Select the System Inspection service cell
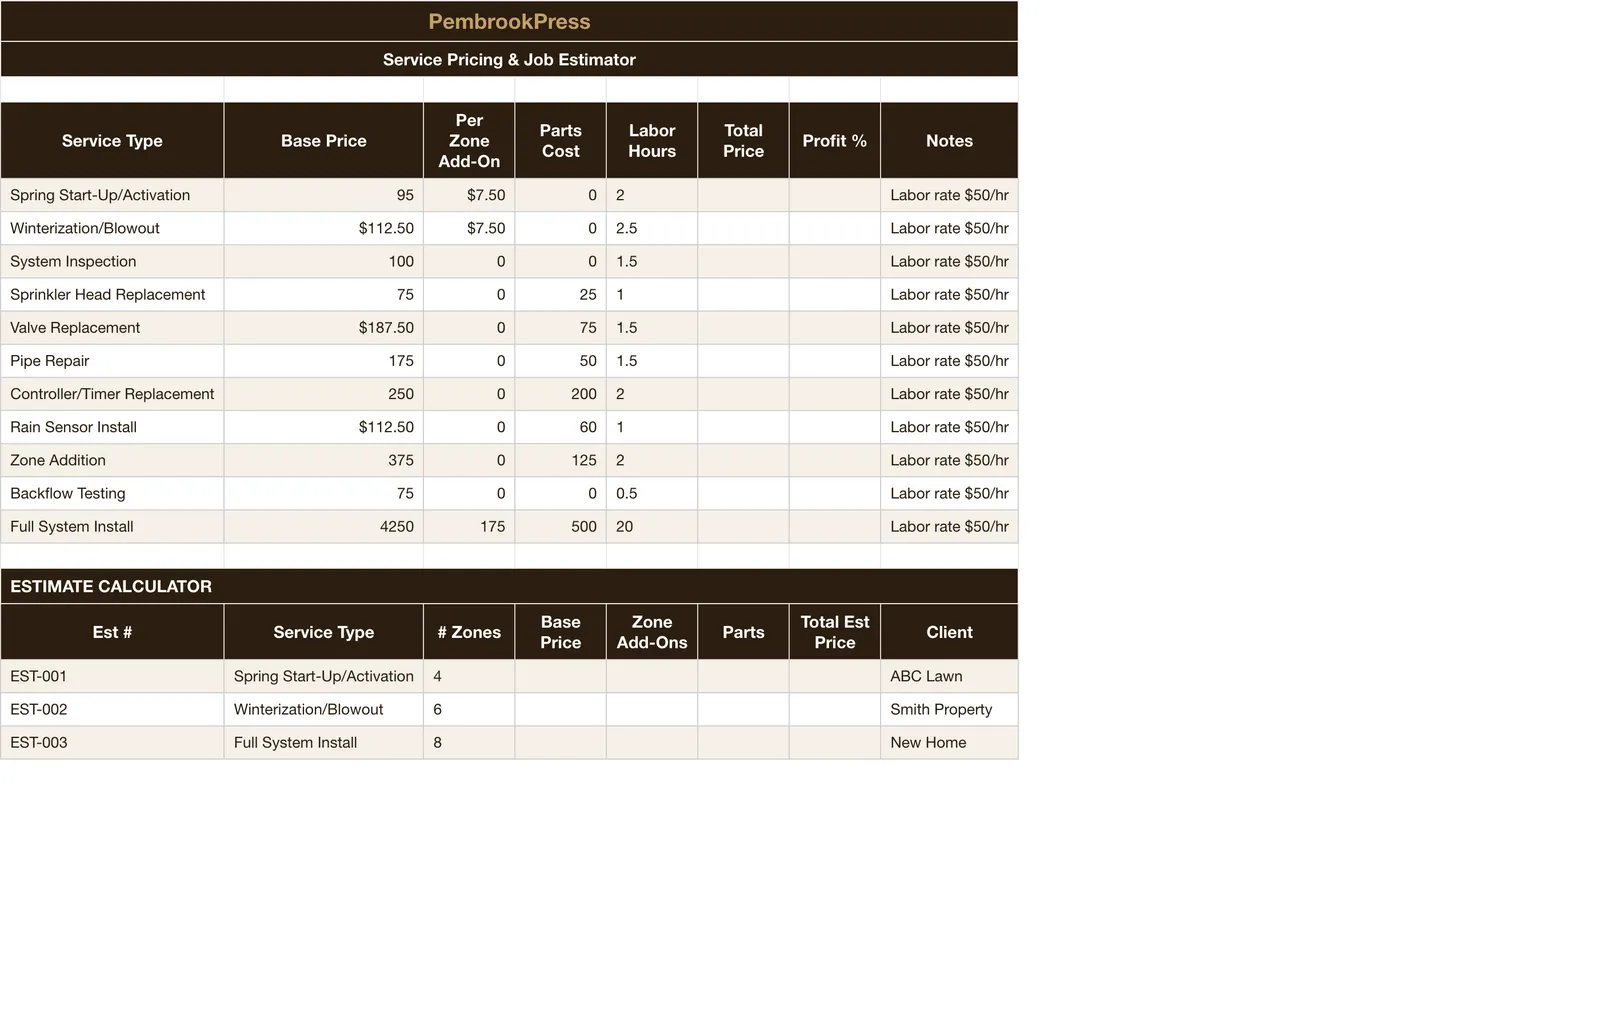This screenshot has width=1600, height=1029. pos(112,261)
